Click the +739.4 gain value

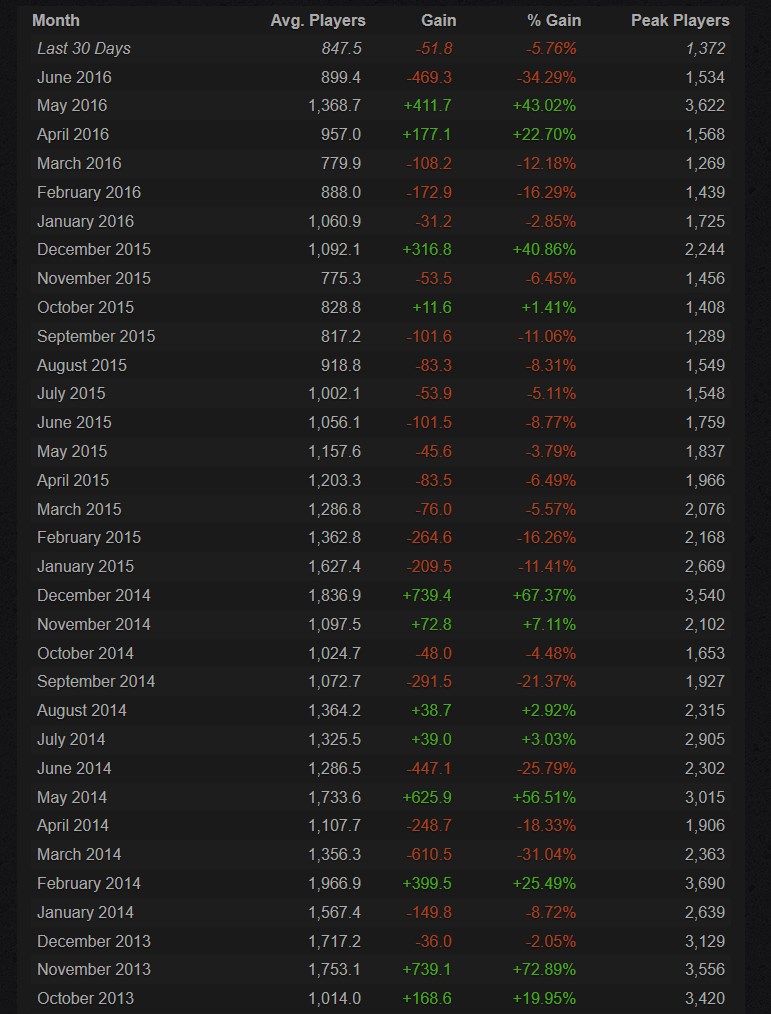click(427, 595)
